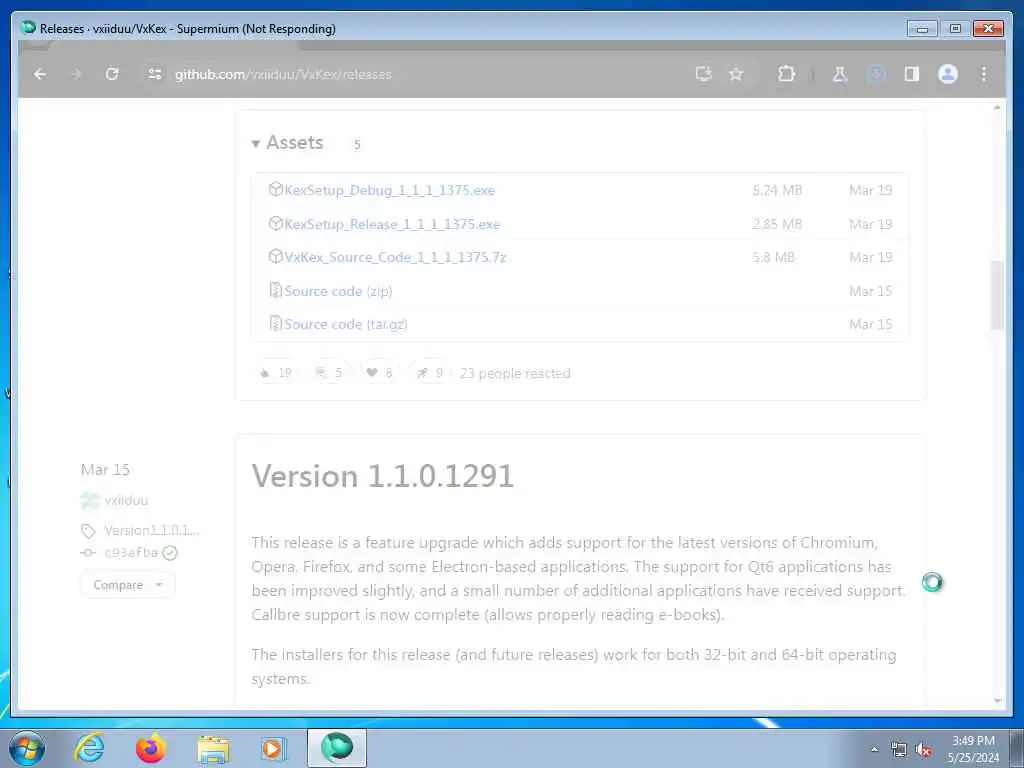Click the network tray icon

point(899,750)
